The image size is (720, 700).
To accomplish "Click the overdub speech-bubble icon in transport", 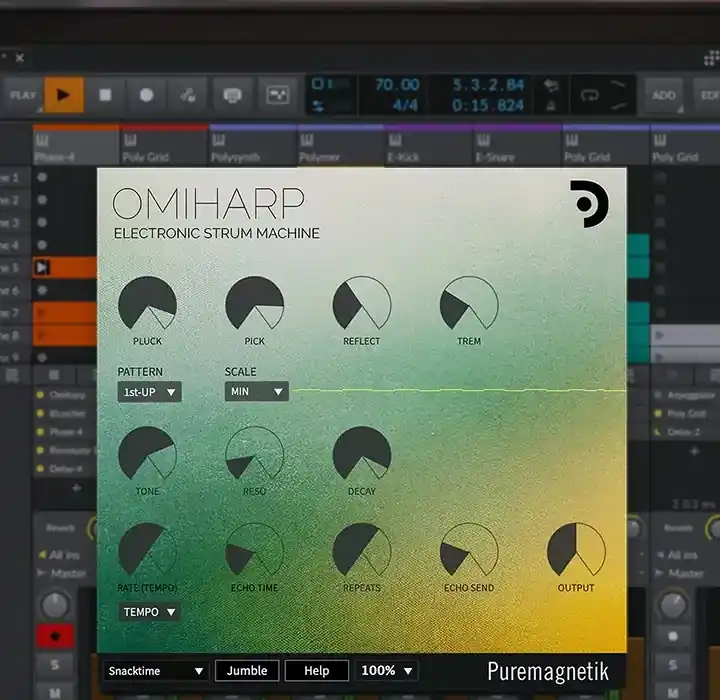I will (x=232, y=95).
